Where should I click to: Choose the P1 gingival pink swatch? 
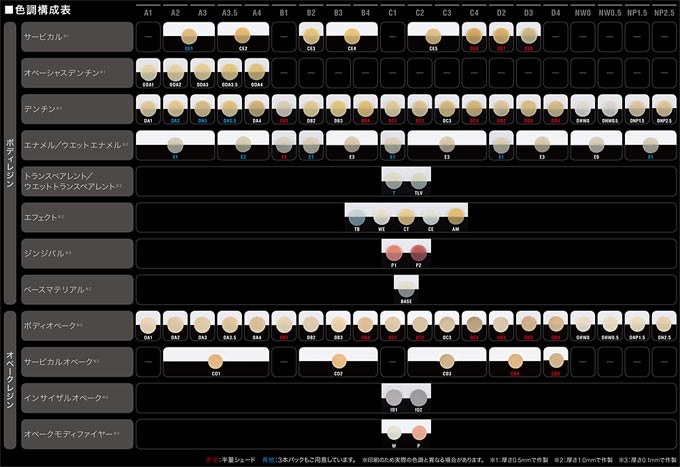394,253
